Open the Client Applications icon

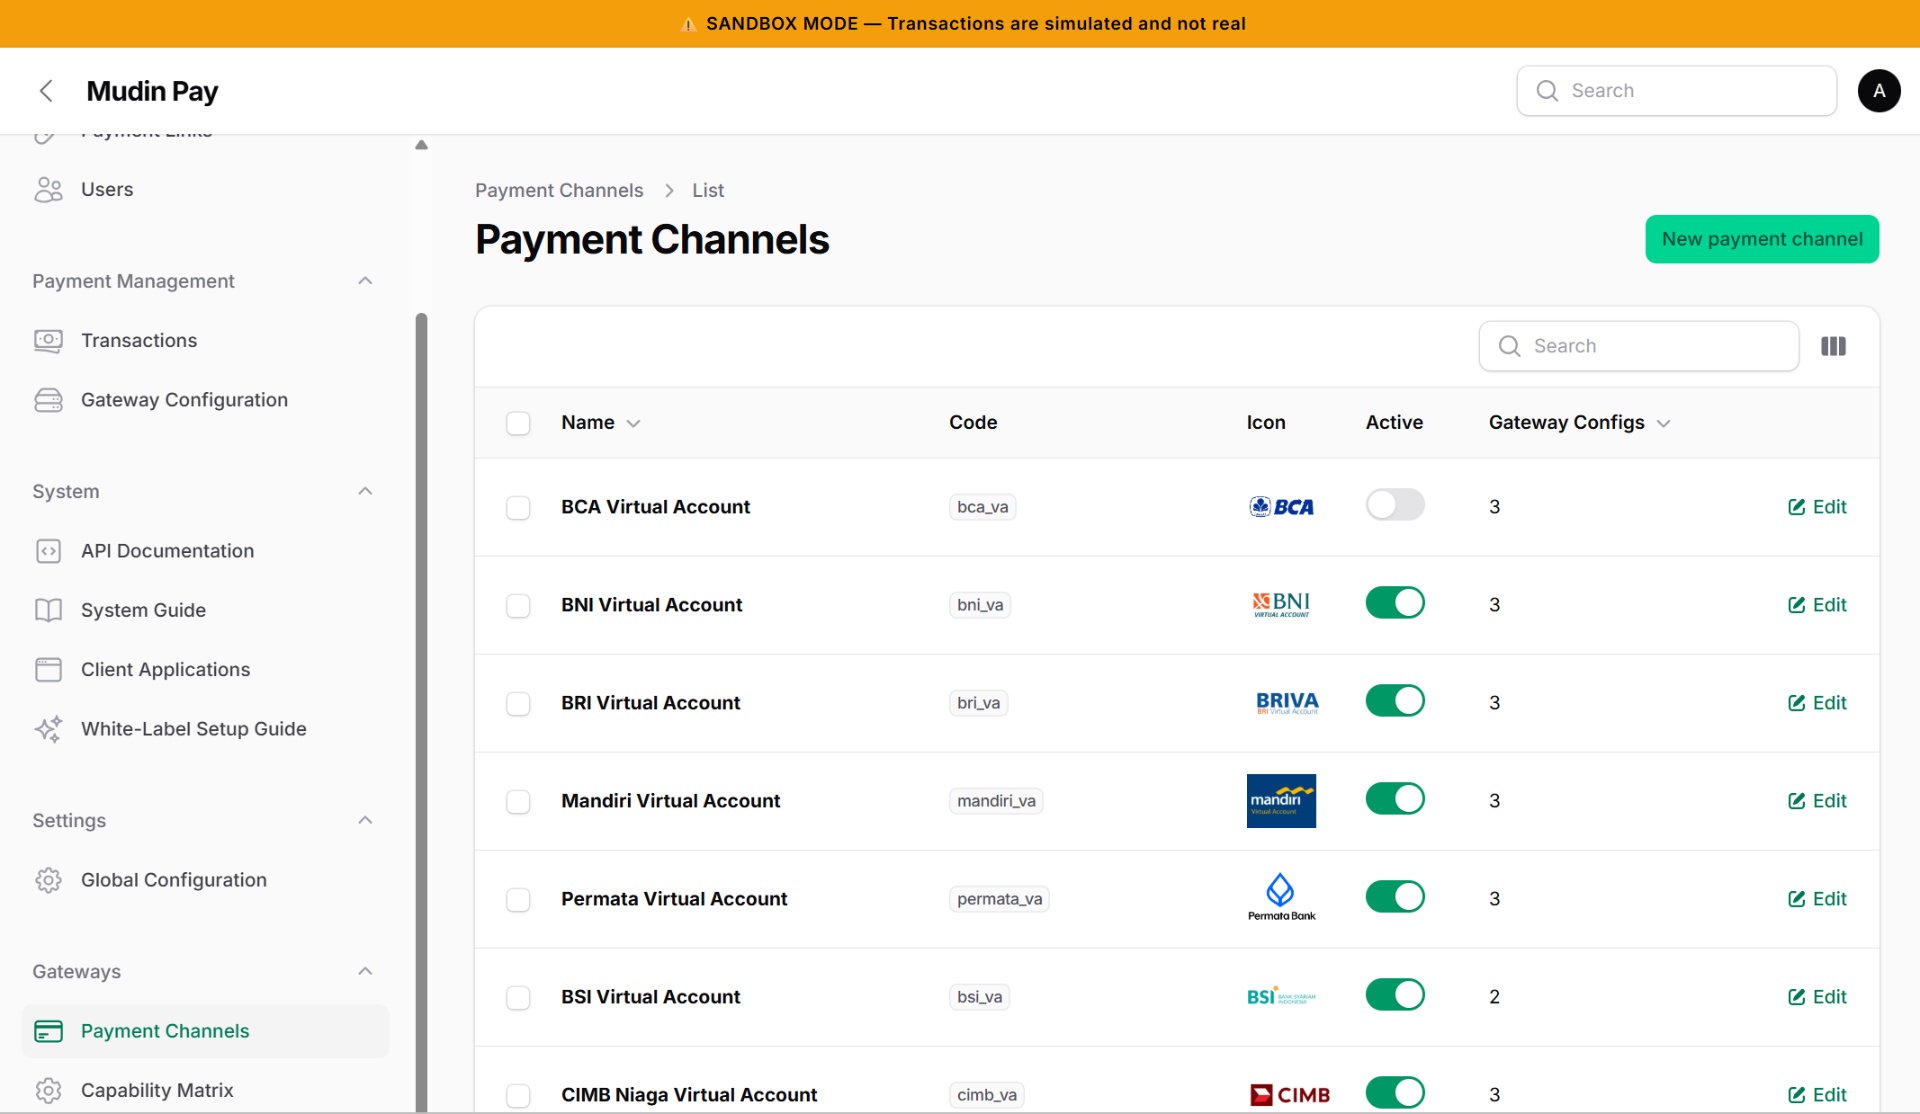click(48, 670)
